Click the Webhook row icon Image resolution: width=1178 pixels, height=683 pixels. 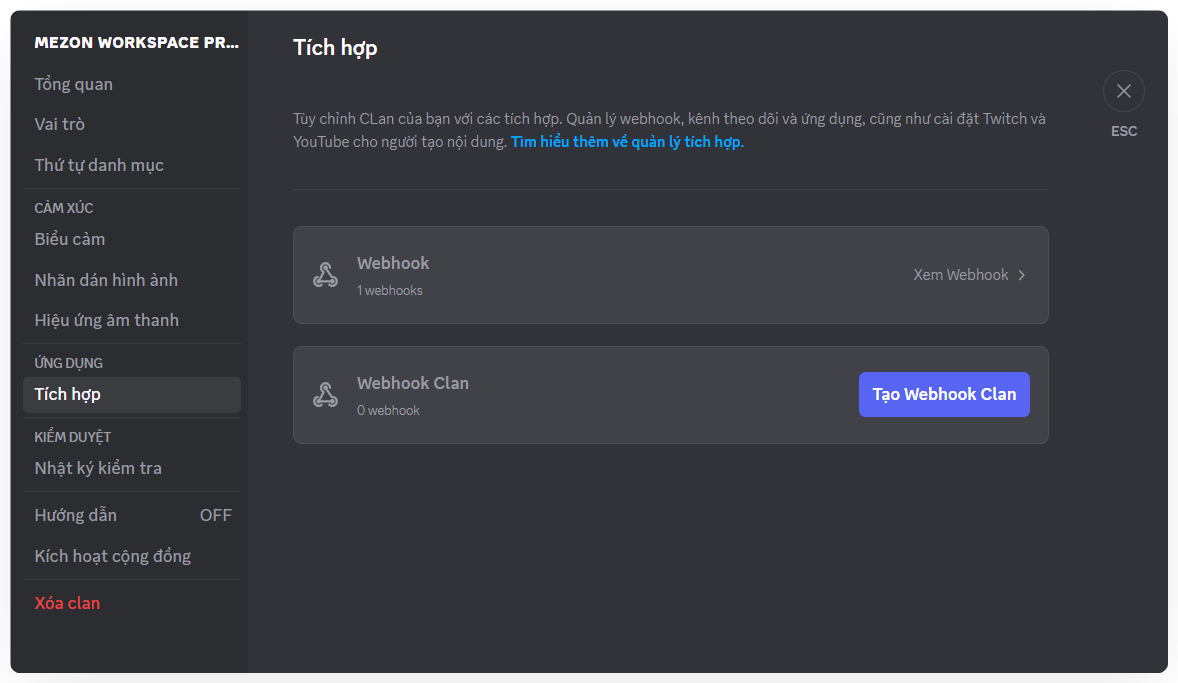coord(325,275)
